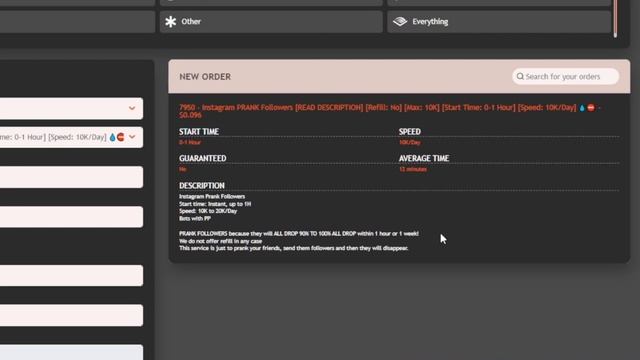Click the We do not offer refill line
This screenshot has width=640, height=360.
[x=220, y=241]
